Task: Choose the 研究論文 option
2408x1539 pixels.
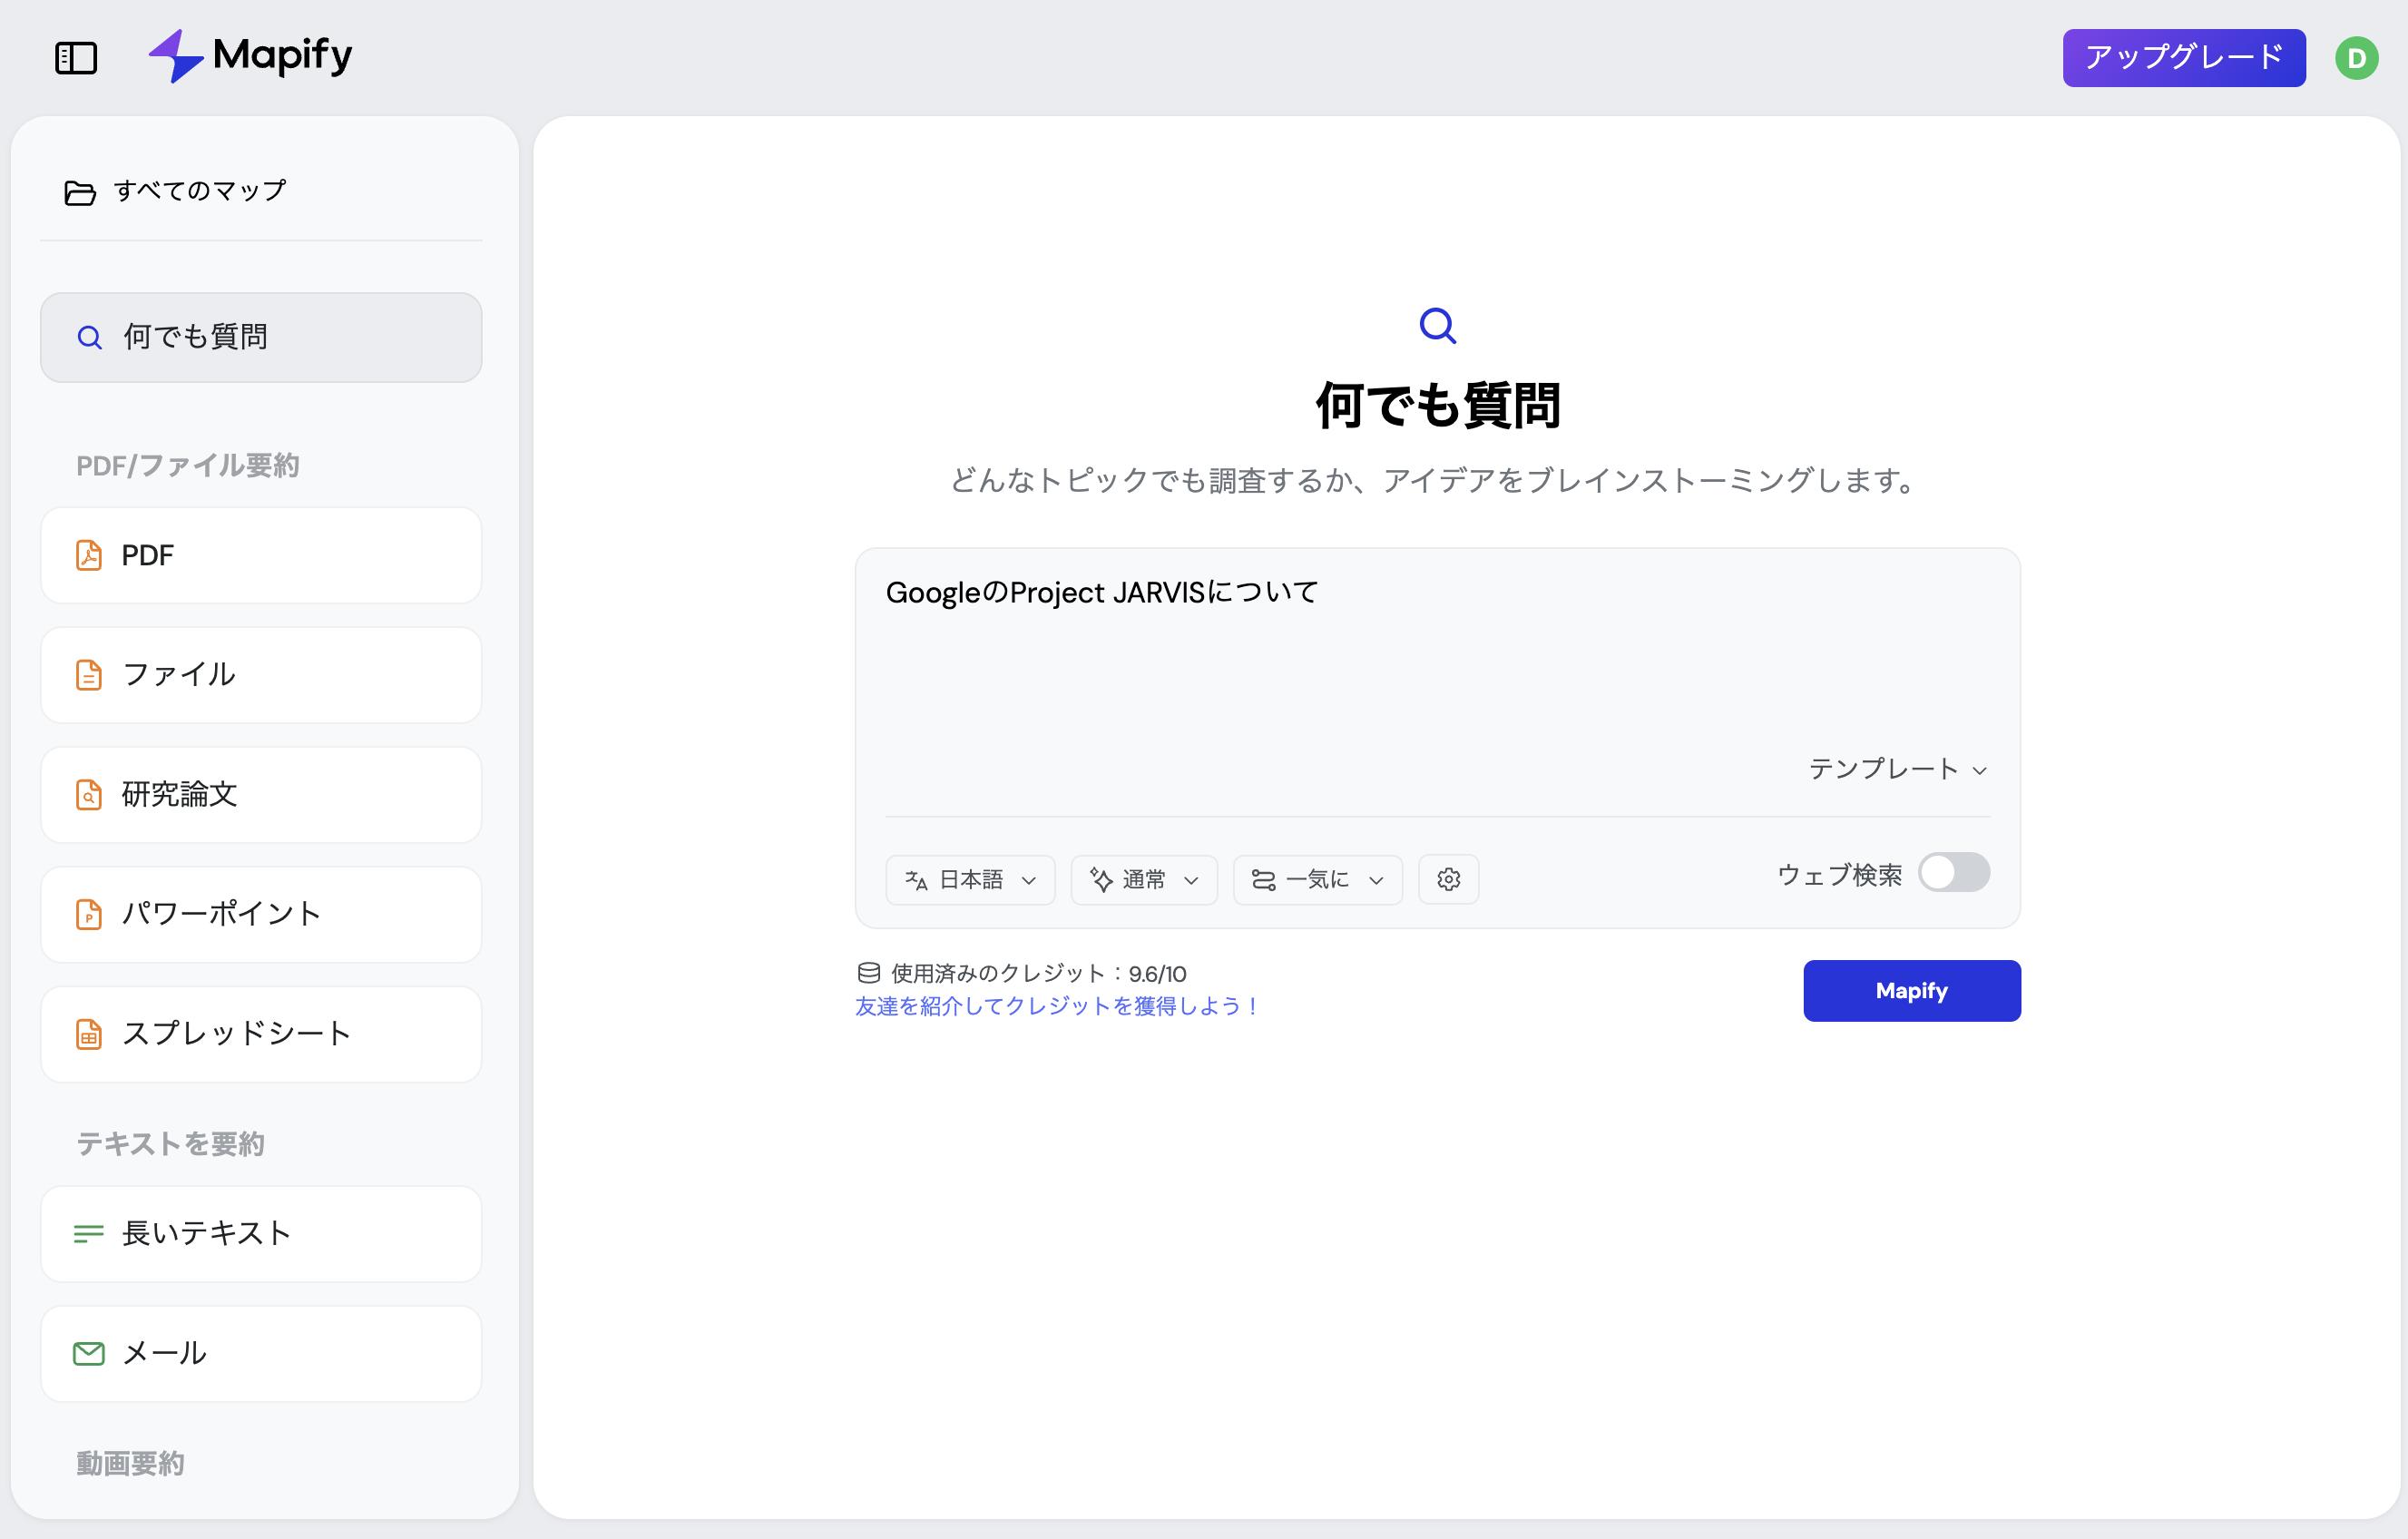Action: (261, 795)
